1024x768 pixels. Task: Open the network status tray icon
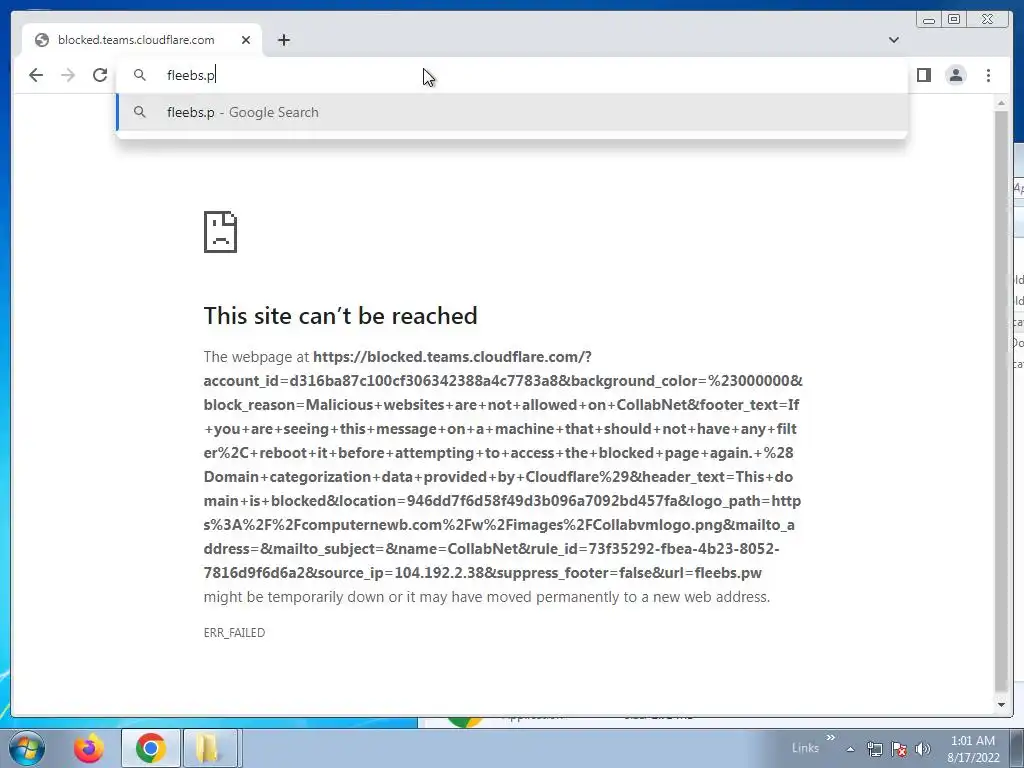[x=874, y=749]
